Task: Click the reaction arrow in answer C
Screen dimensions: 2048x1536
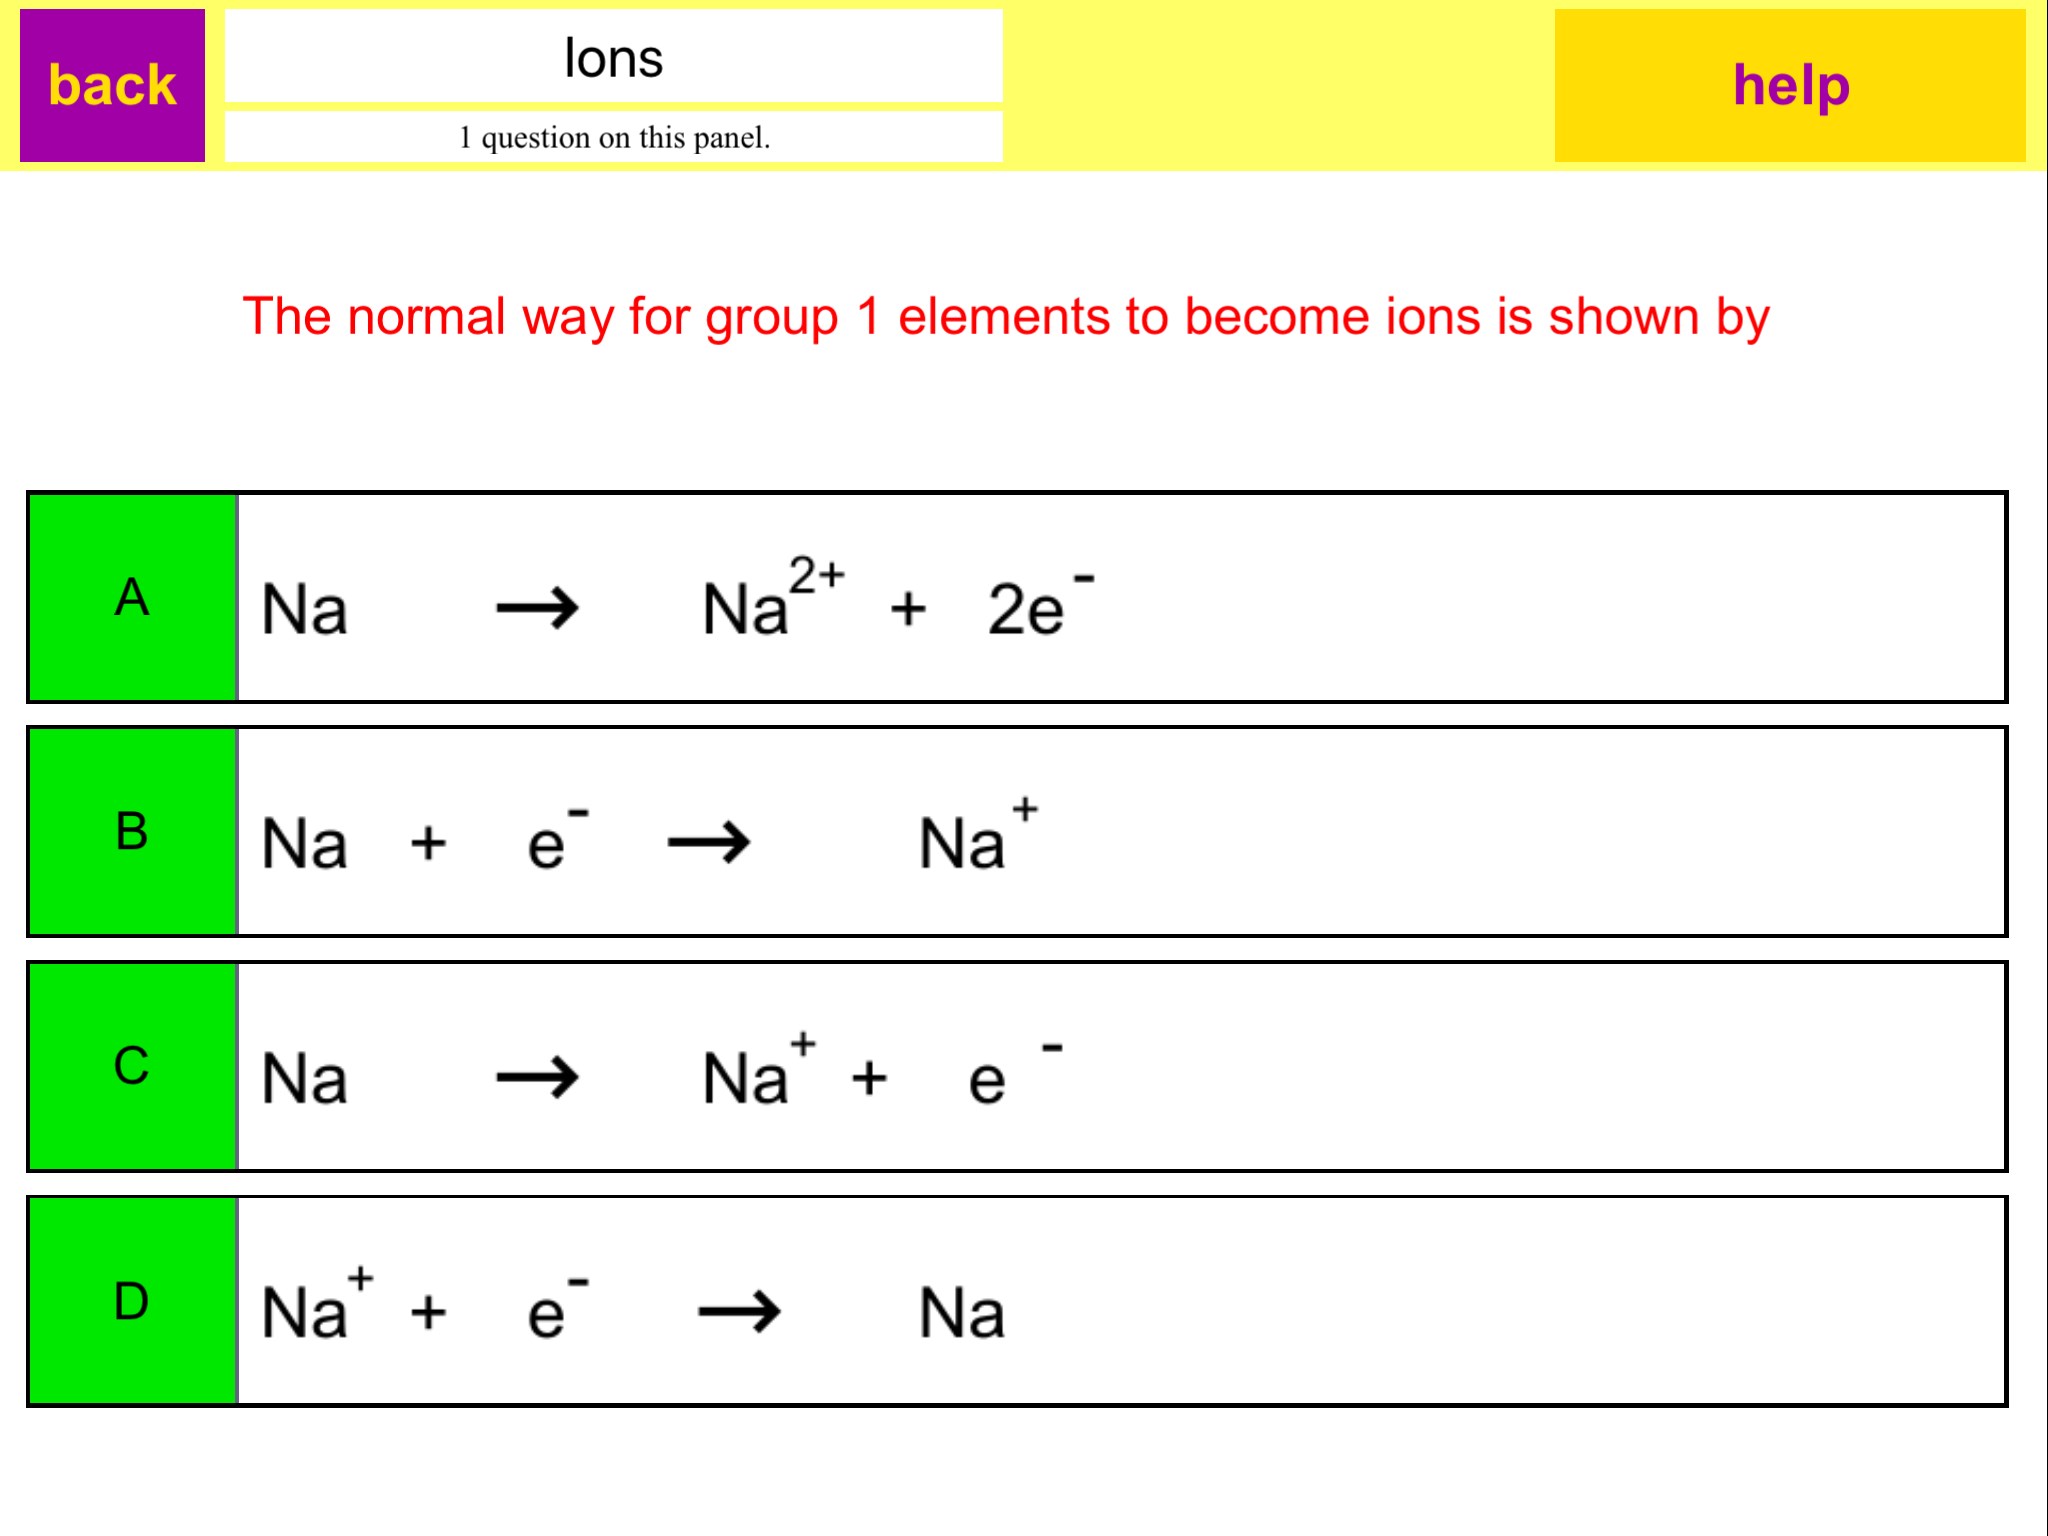Action: tap(537, 1077)
